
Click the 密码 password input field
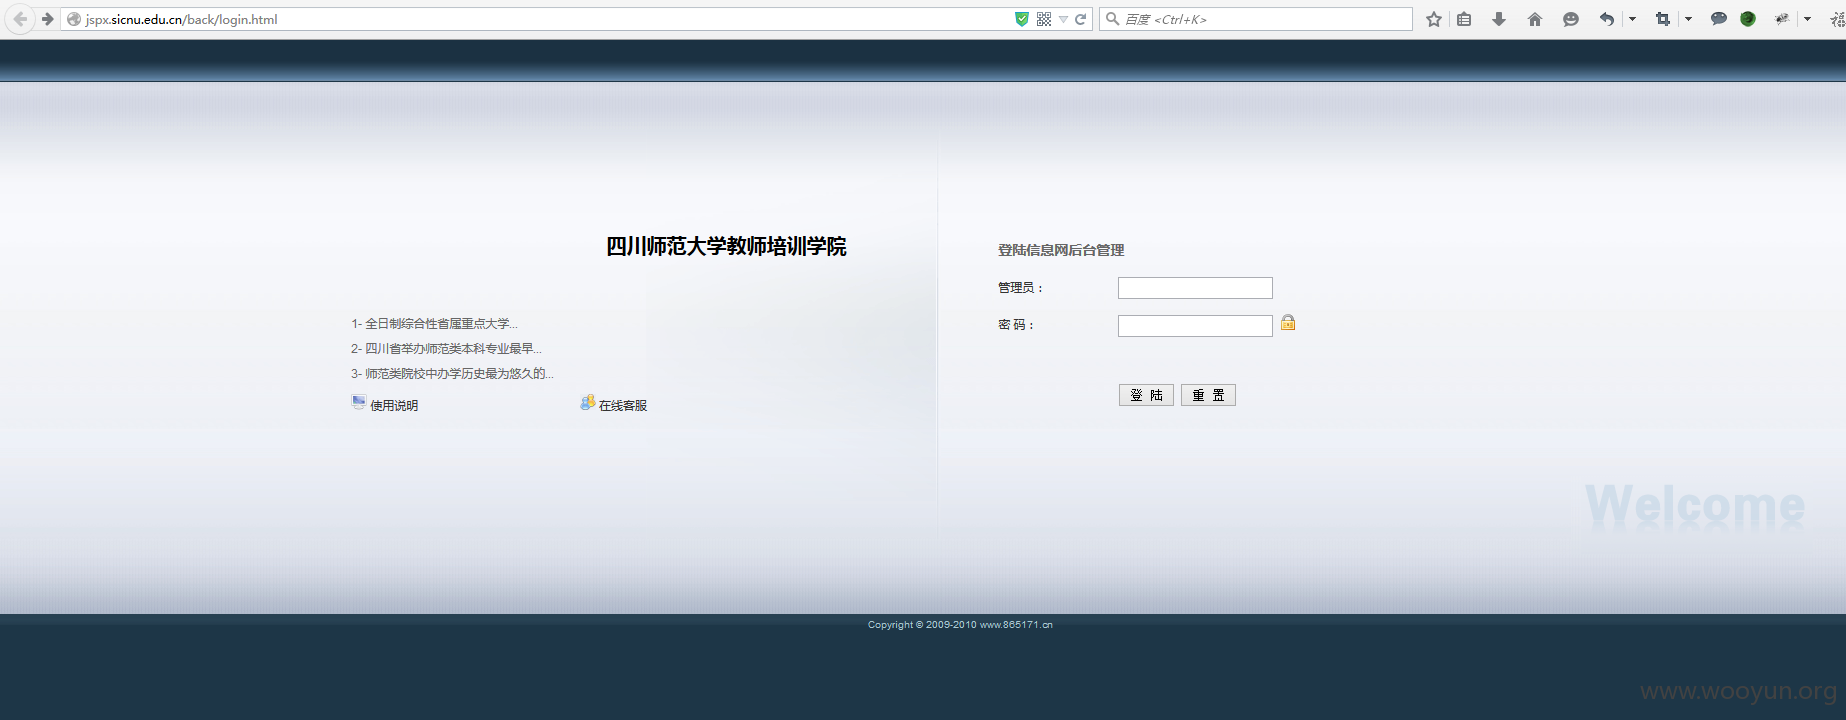point(1195,326)
